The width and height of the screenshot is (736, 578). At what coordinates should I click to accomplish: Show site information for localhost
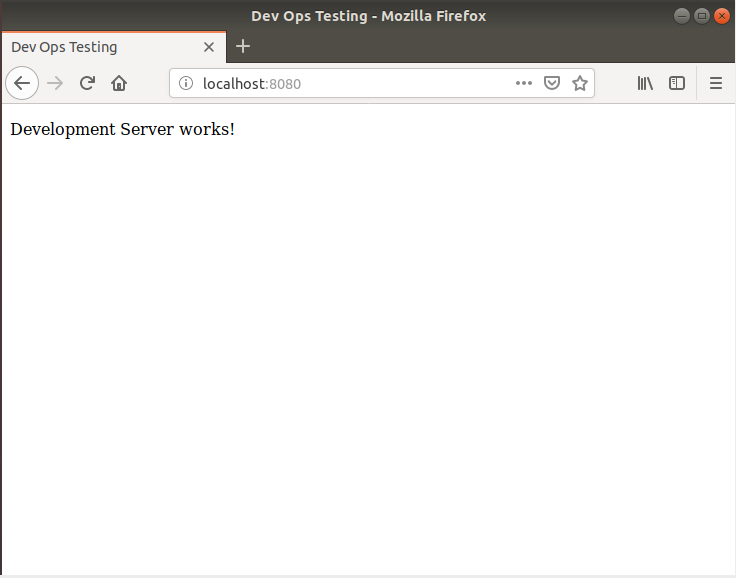tap(185, 84)
